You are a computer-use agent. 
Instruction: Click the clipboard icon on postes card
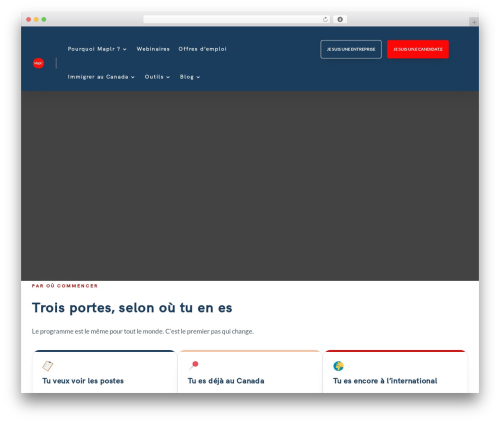pos(48,366)
